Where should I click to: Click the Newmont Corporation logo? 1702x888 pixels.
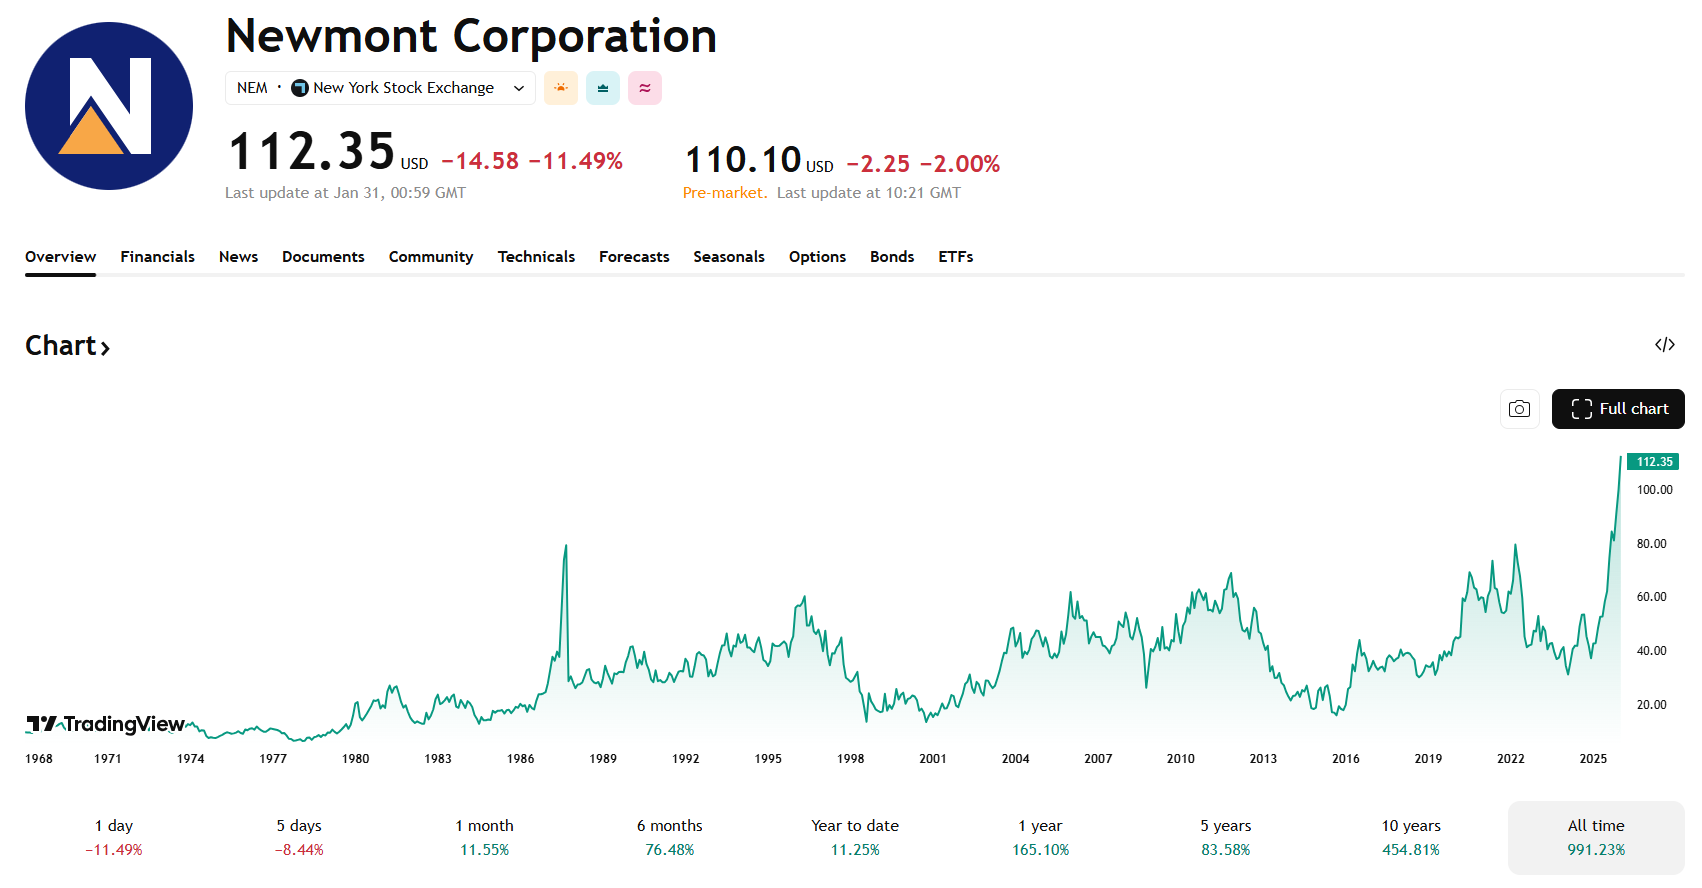(x=109, y=106)
